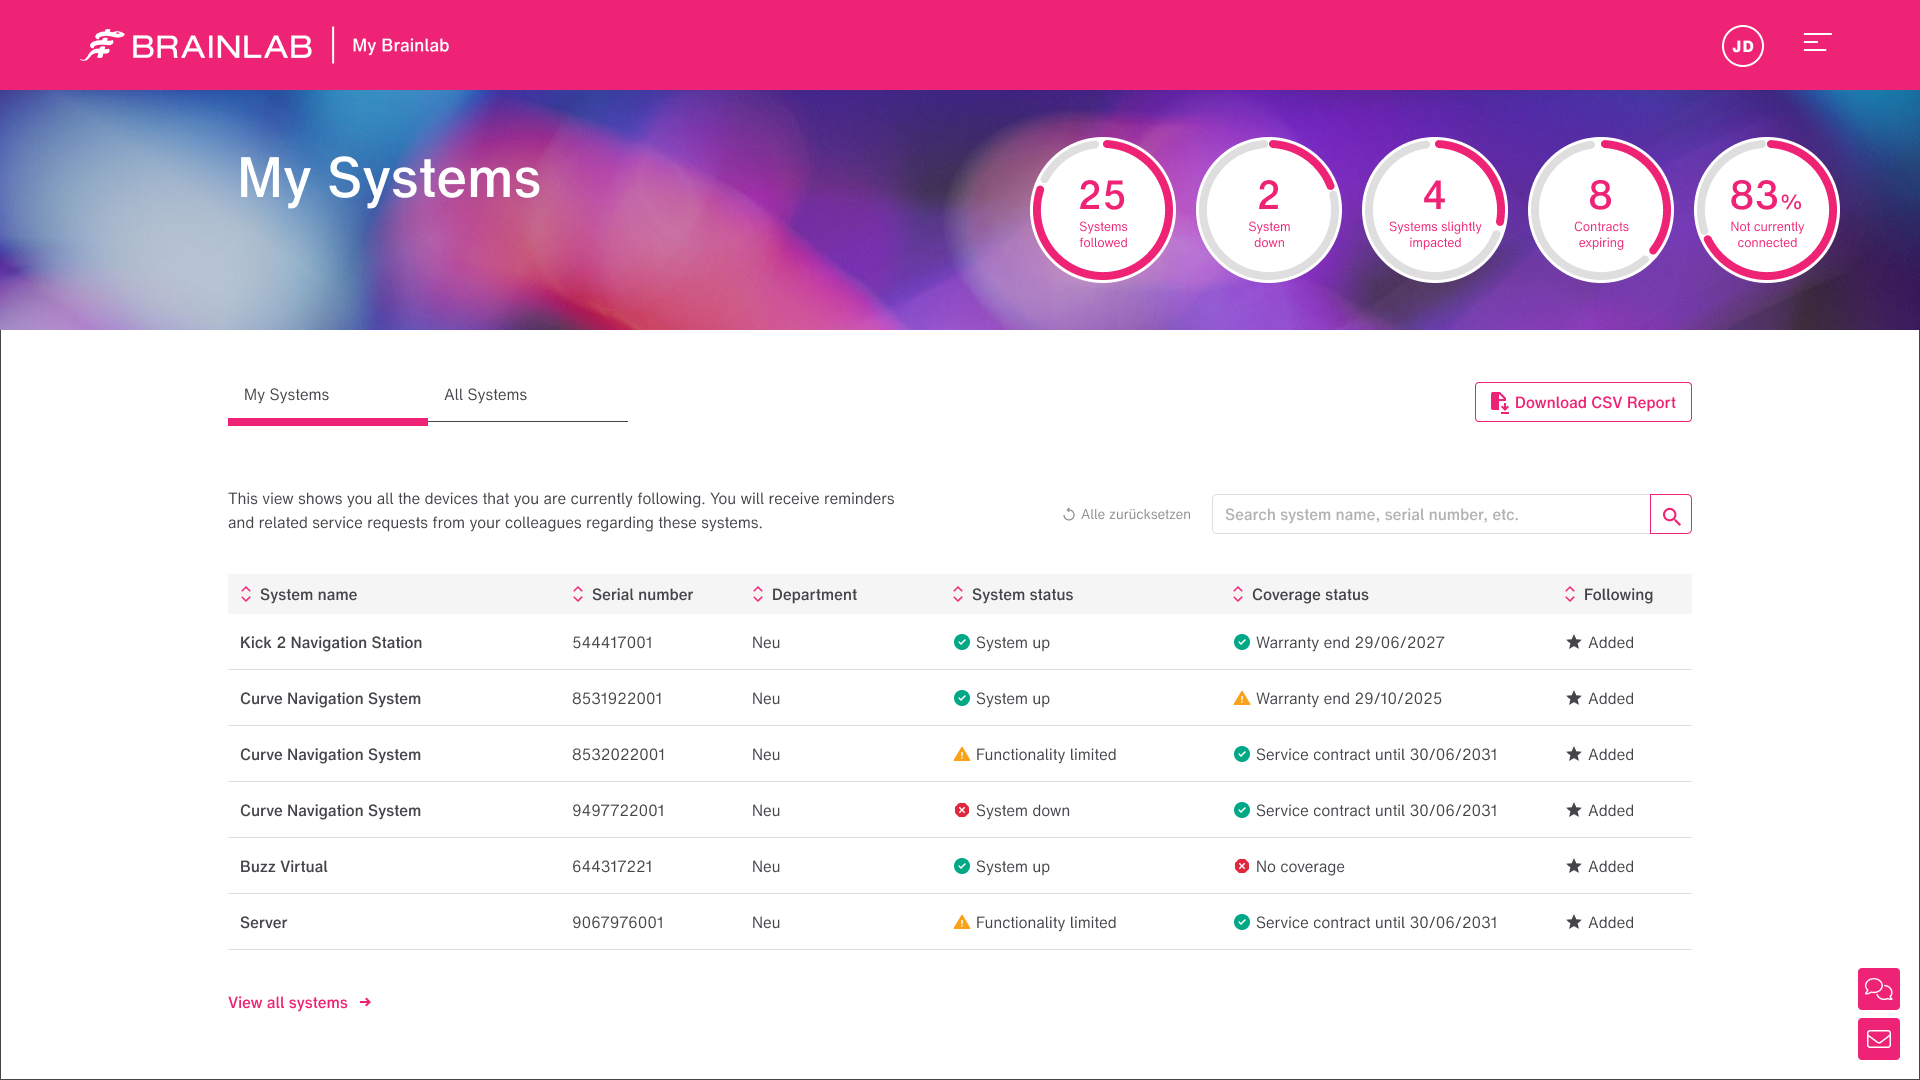Open the Kick 2 Navigation Station row
Screen dimensions: 1920x1080
[960, 642]
